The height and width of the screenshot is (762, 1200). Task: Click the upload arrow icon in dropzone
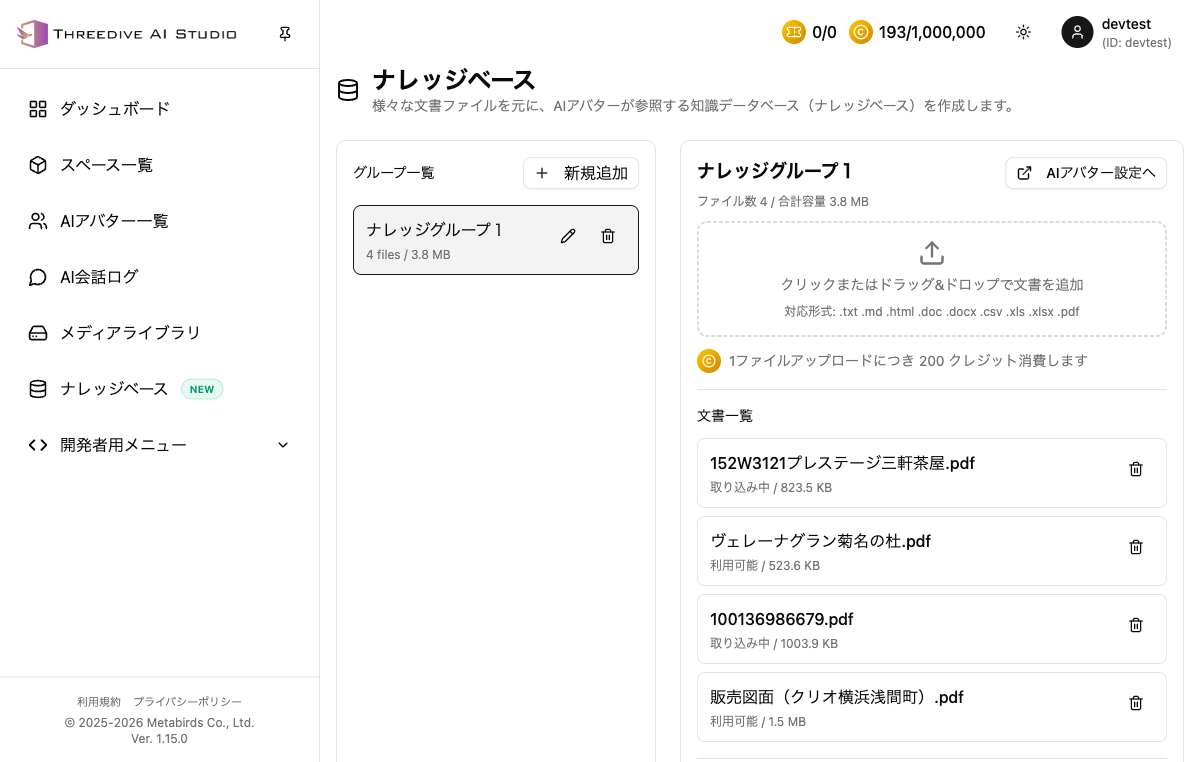pyautogui.click(x=932, y=253)
